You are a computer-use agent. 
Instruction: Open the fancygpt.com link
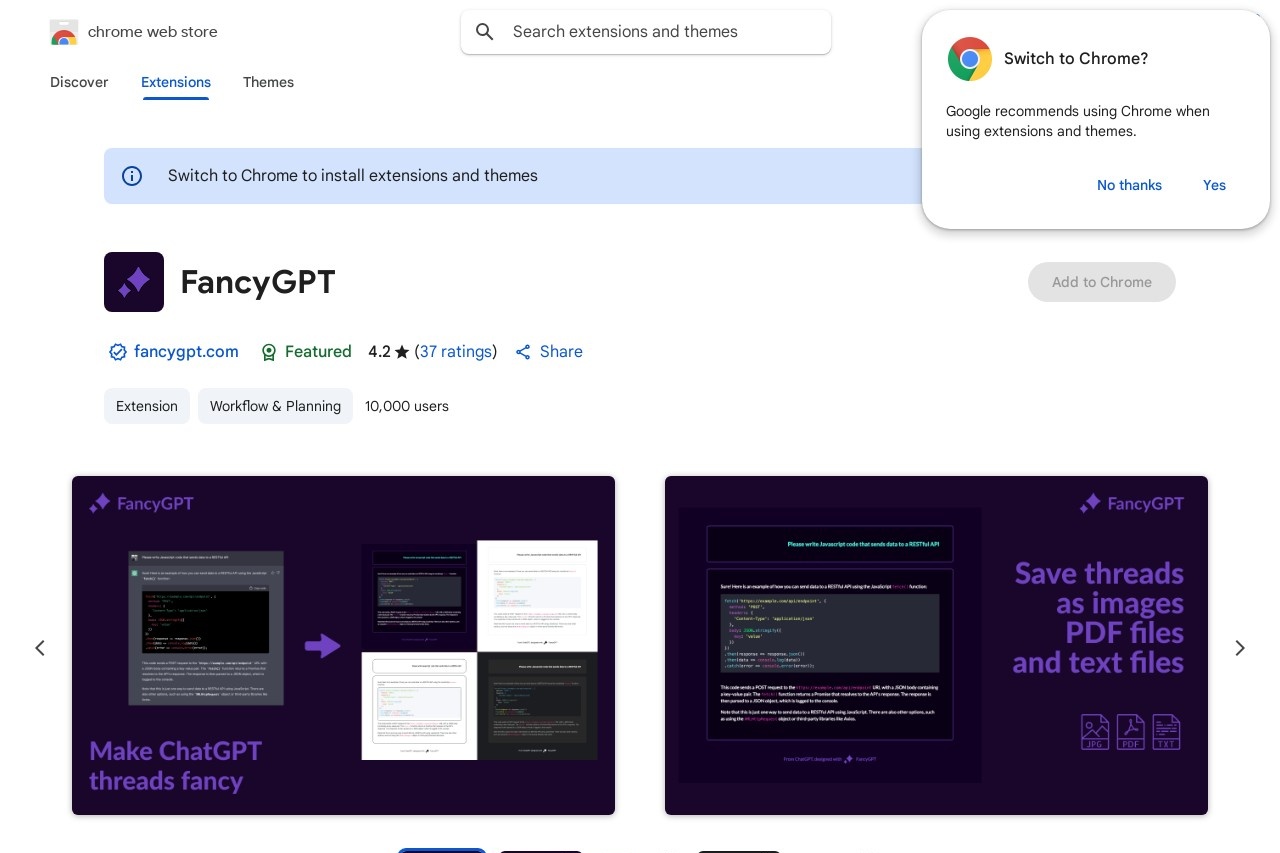[186, 352]
